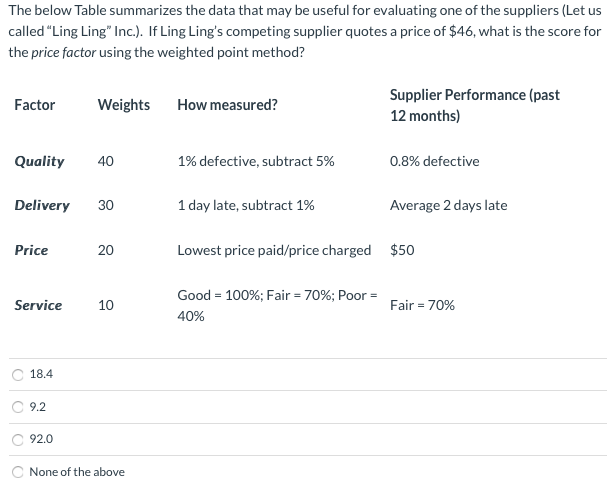Click the Delivery row label

point(42,205)
